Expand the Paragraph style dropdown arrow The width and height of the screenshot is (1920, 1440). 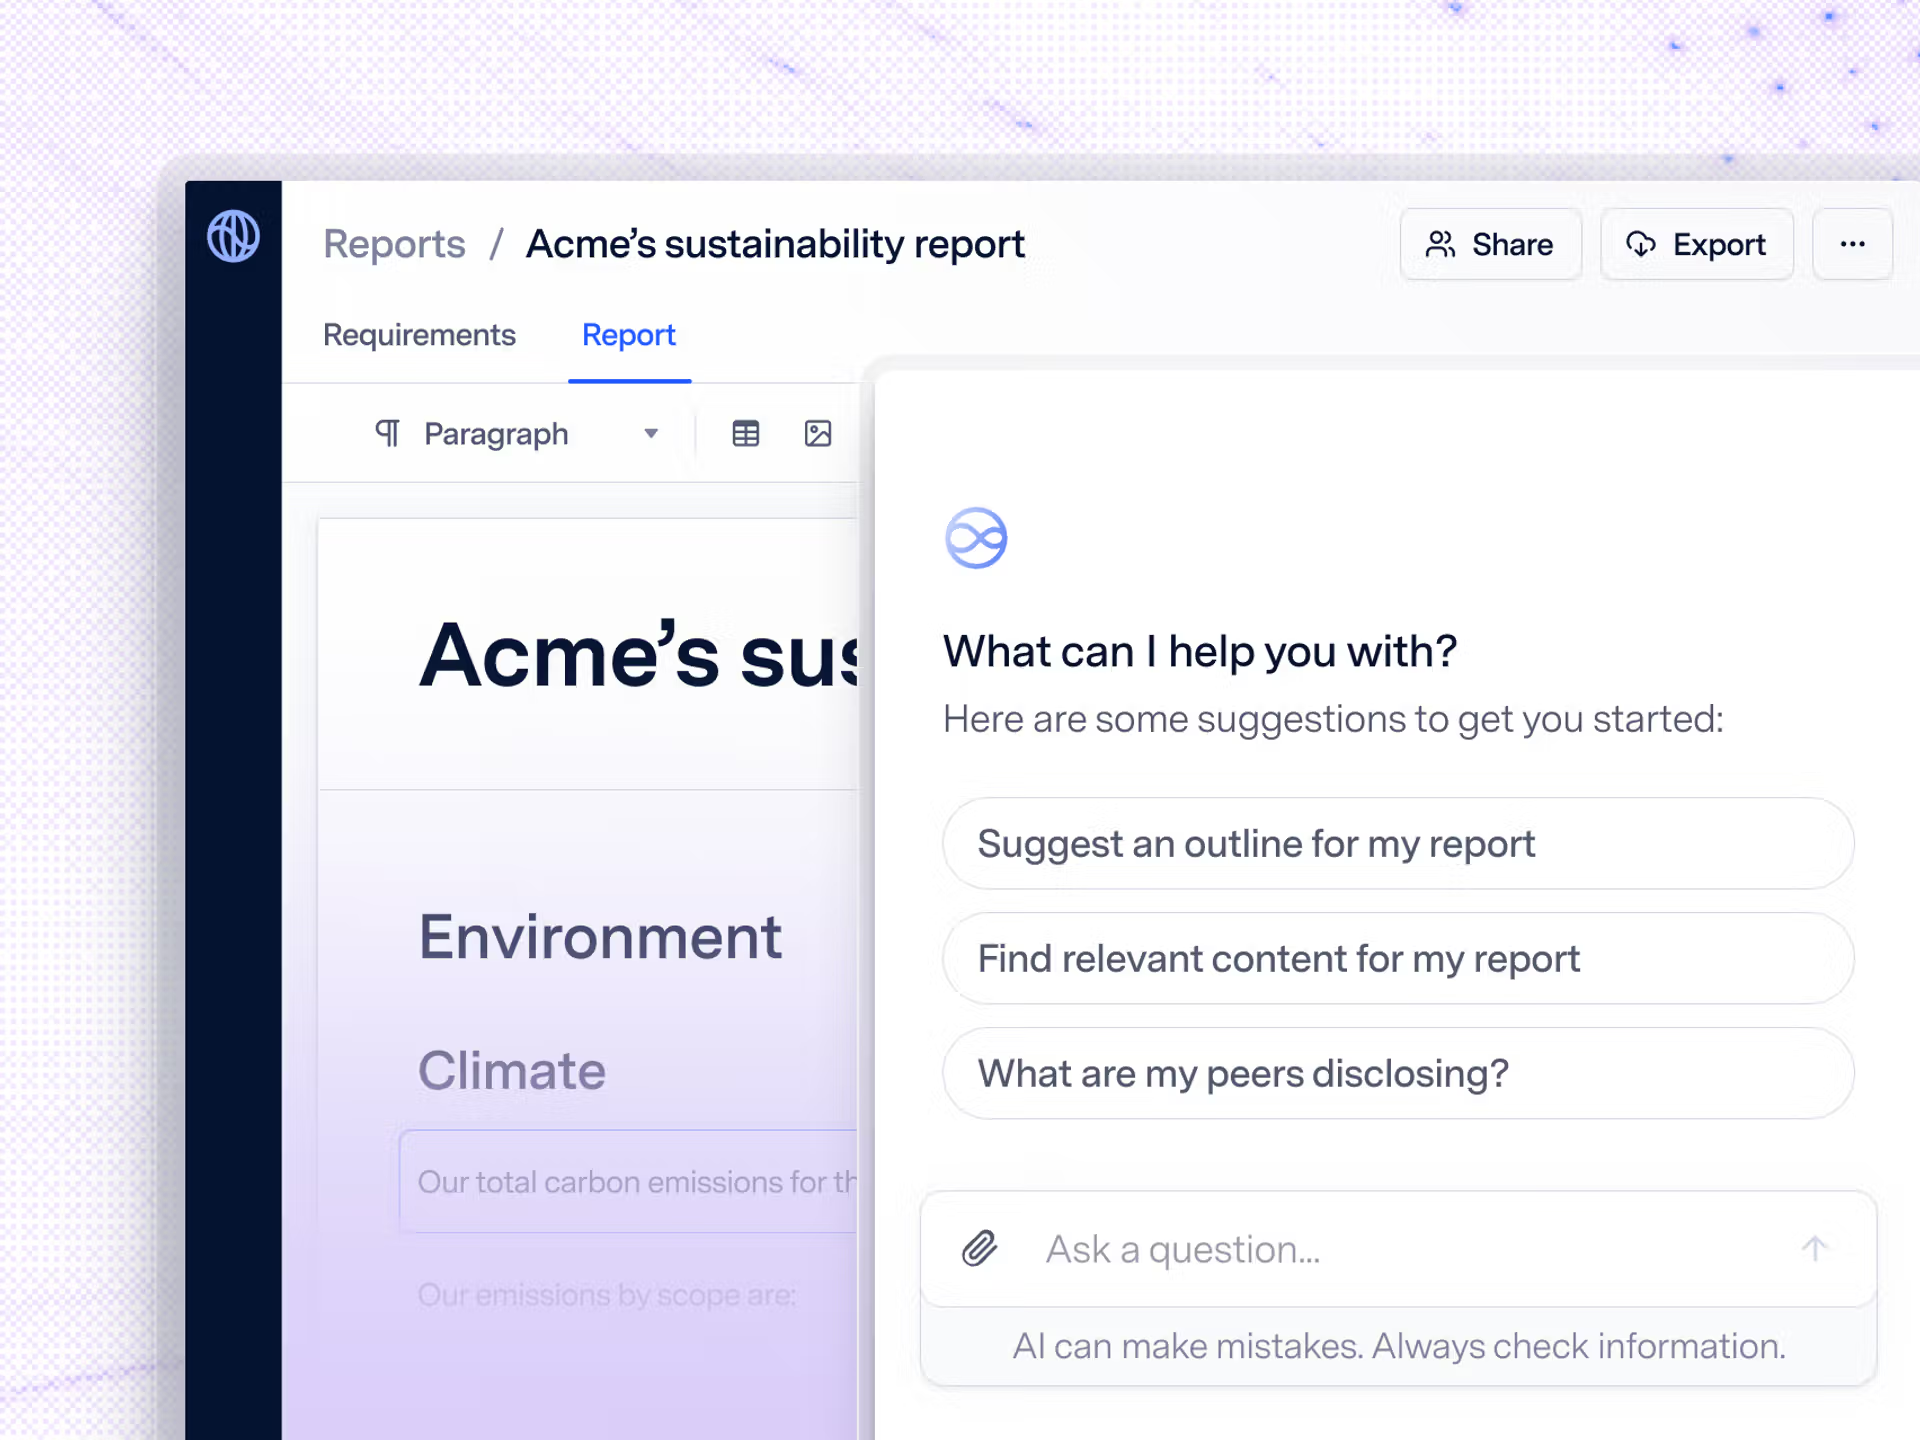point(651,433)
